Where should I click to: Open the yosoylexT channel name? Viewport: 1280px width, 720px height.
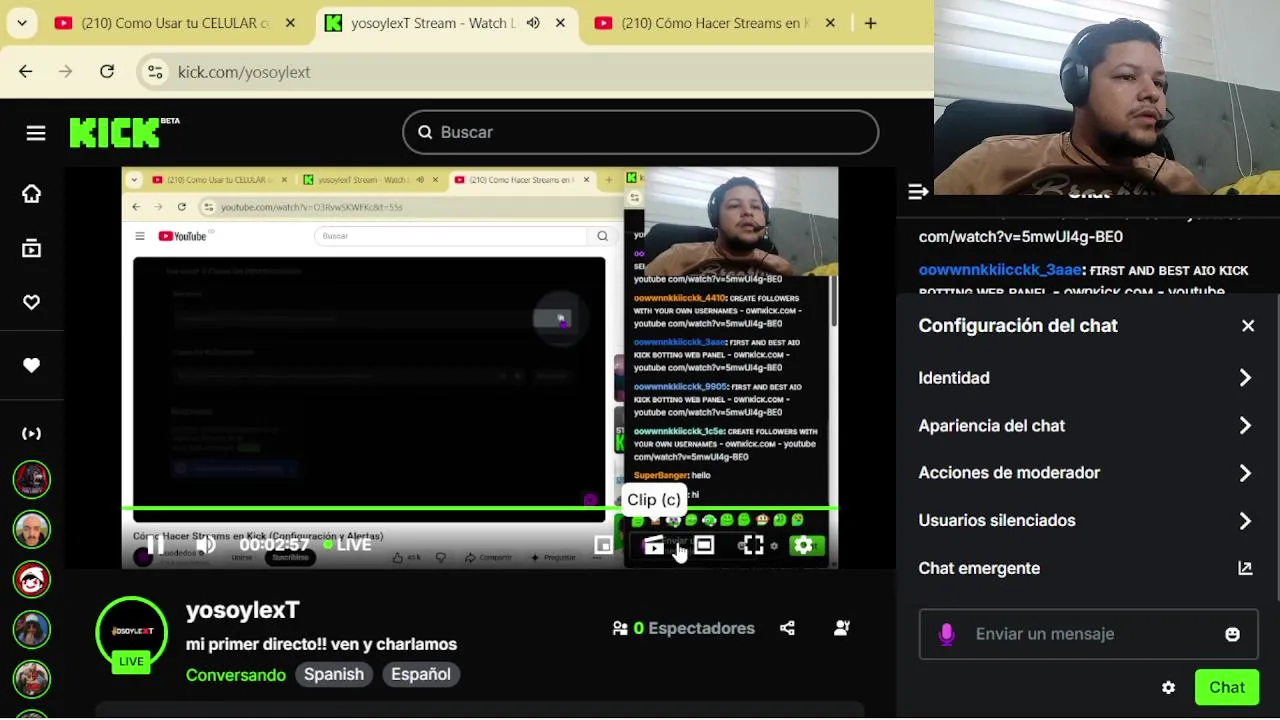point(243,610)
